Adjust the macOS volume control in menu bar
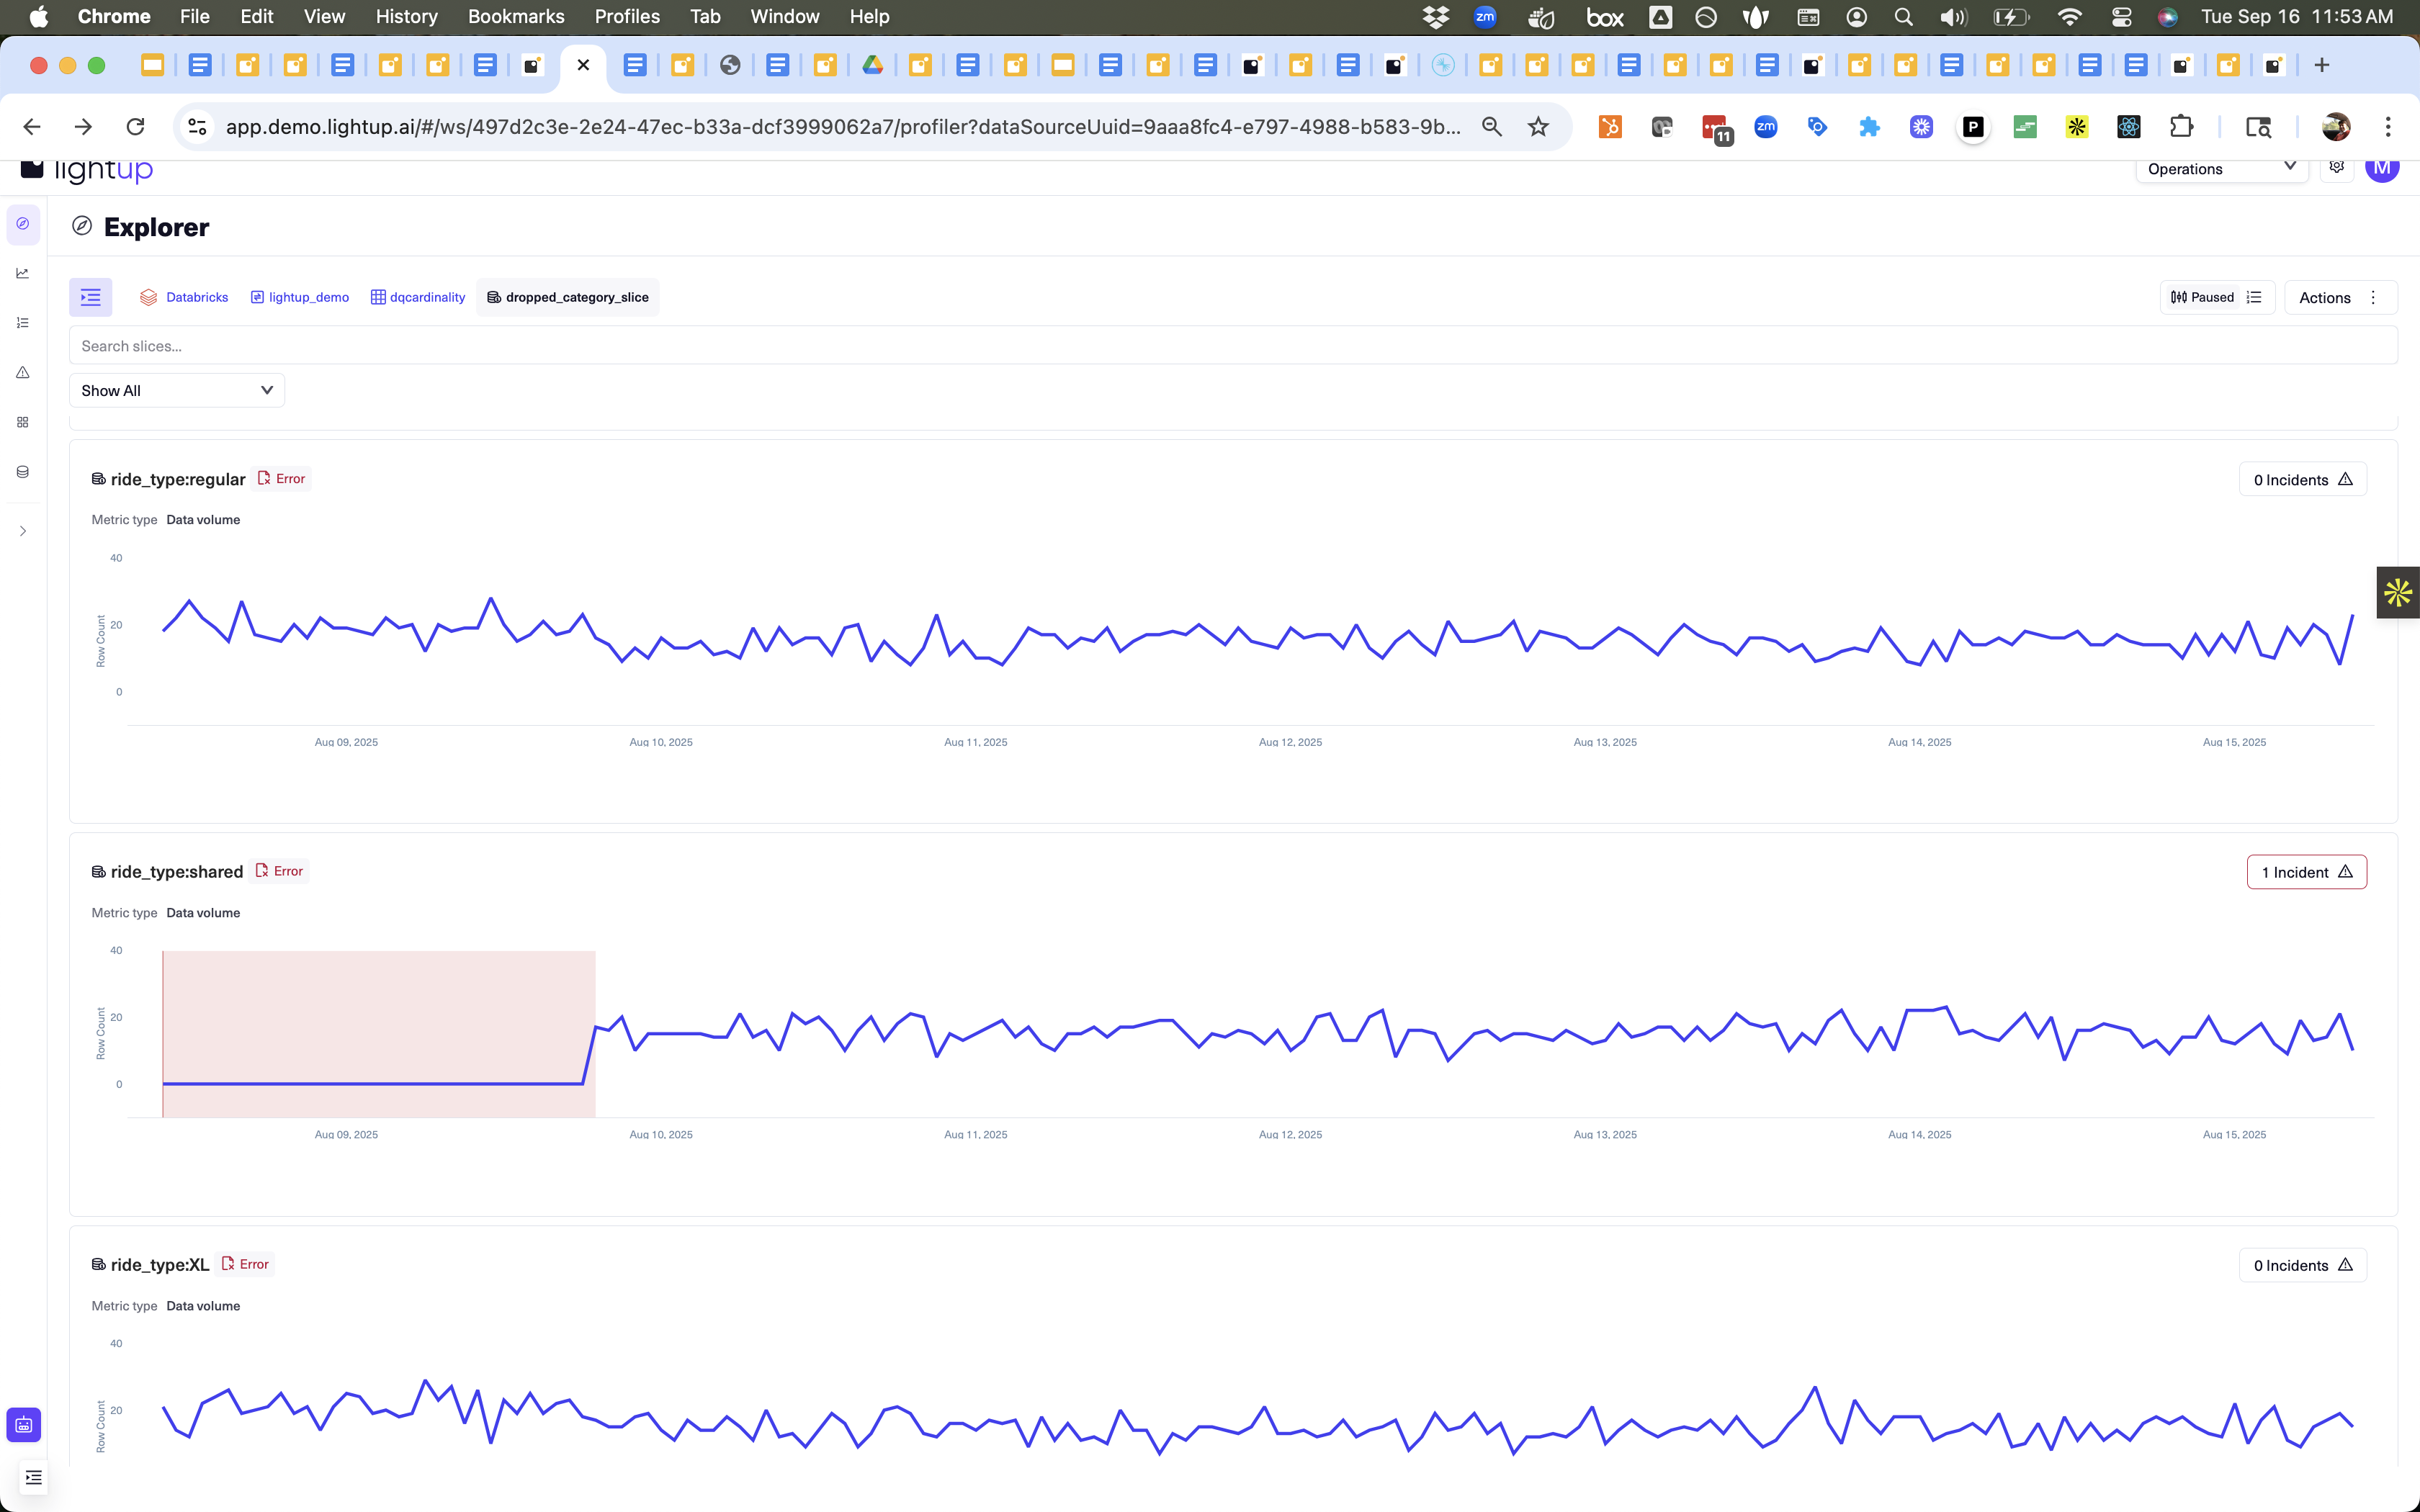Image resolution: width=2420 pixels, height=1512 pixels. click(1952, 16)
